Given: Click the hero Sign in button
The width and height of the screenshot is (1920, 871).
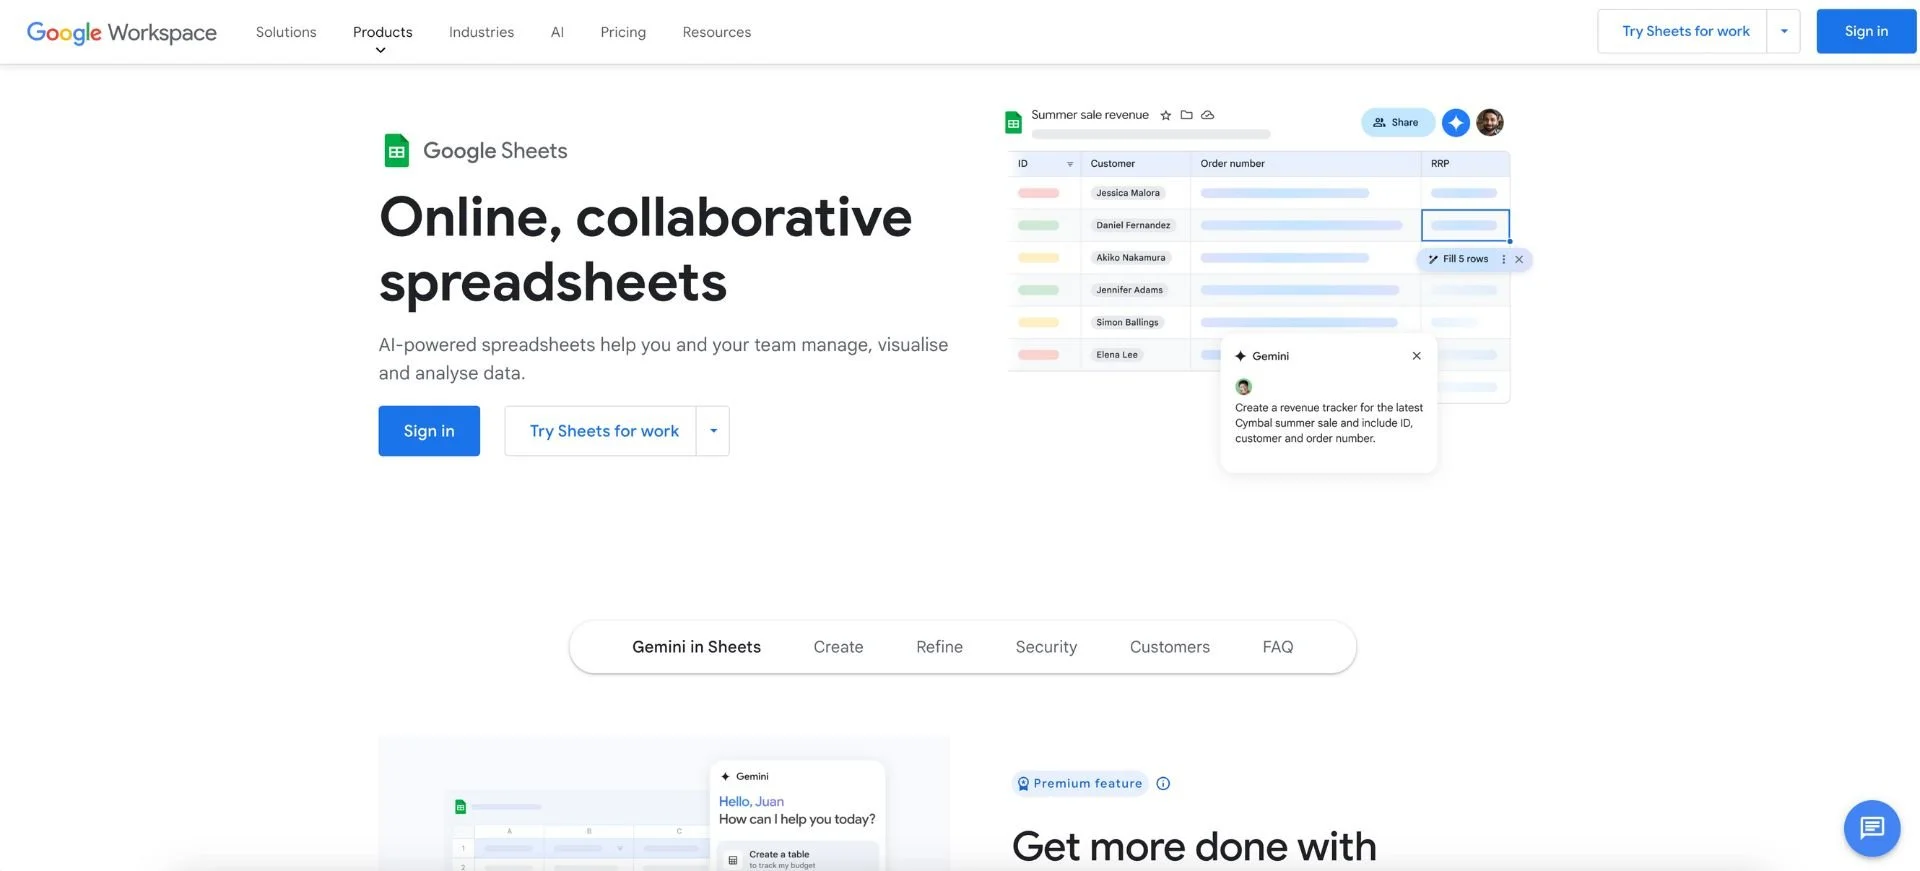Looking at the screenshot, I should coord(429,431).
